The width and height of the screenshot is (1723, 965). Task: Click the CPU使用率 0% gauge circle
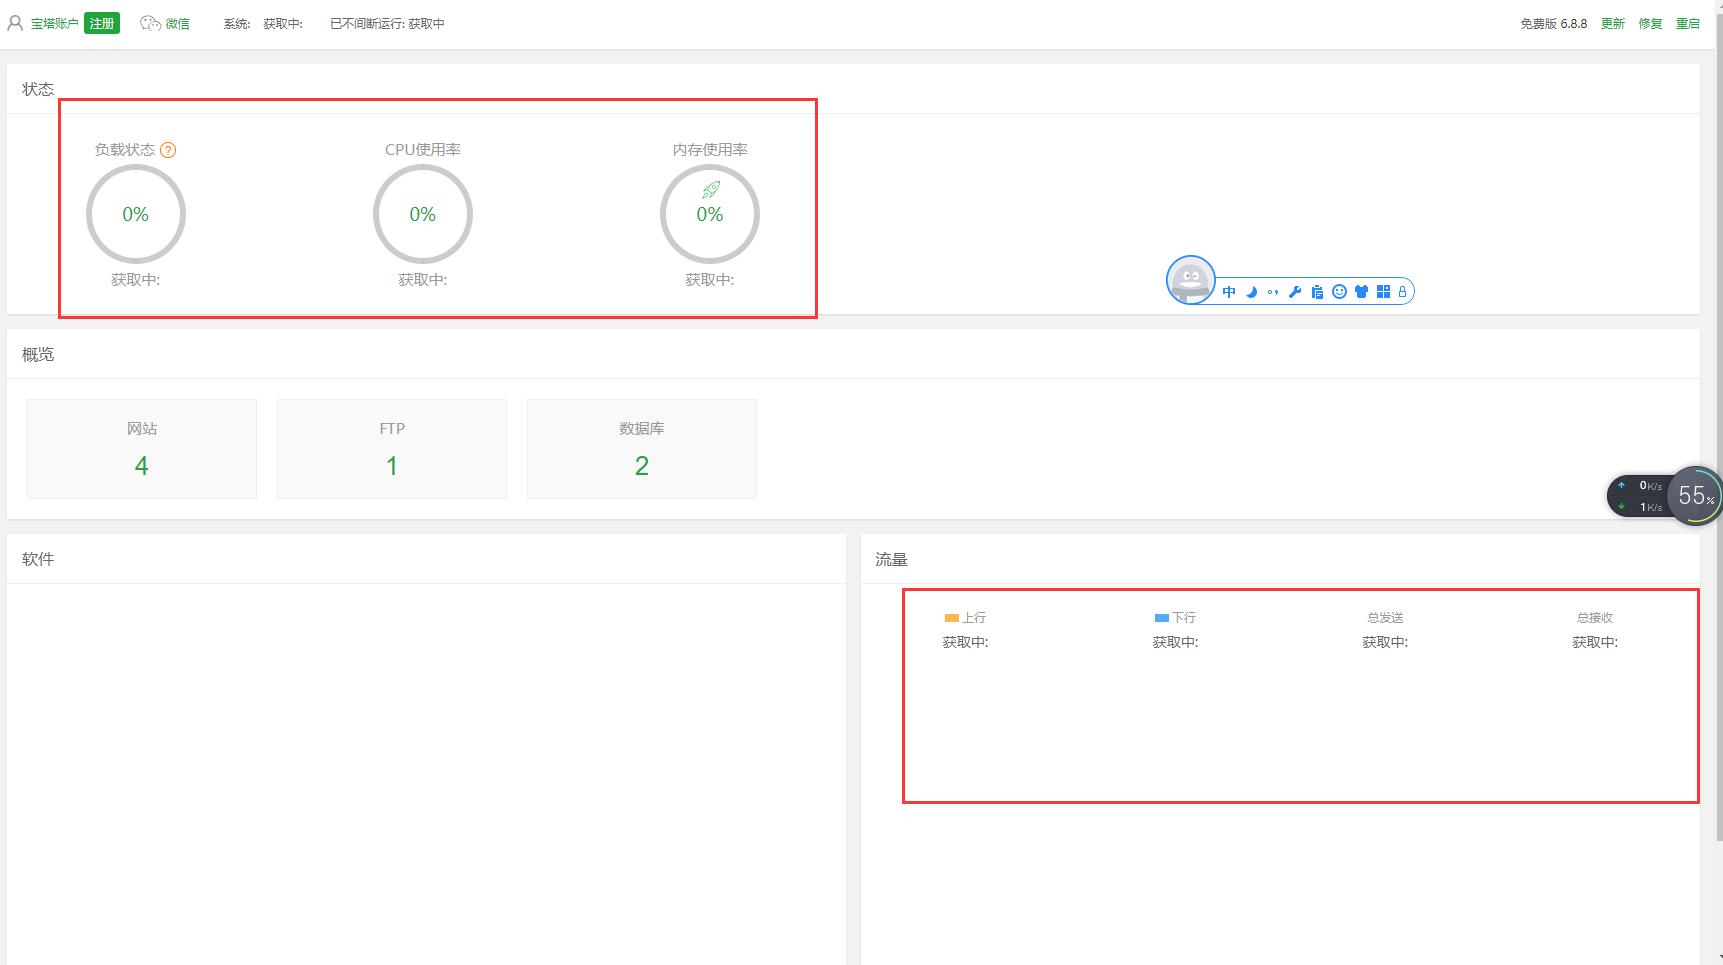[423, 214]
